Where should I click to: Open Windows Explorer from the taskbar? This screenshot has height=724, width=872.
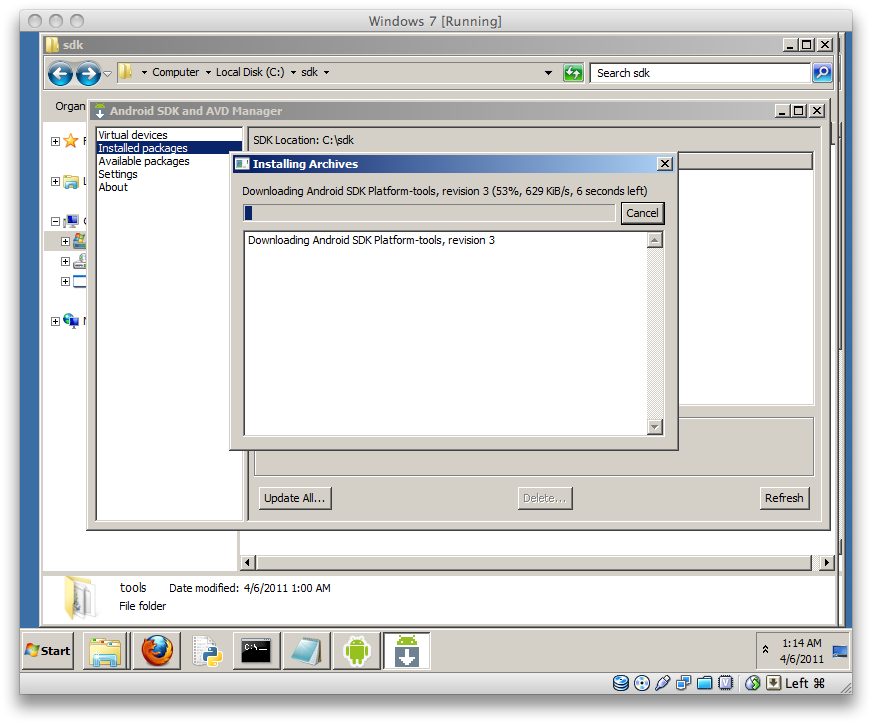[x=106, y=651]
